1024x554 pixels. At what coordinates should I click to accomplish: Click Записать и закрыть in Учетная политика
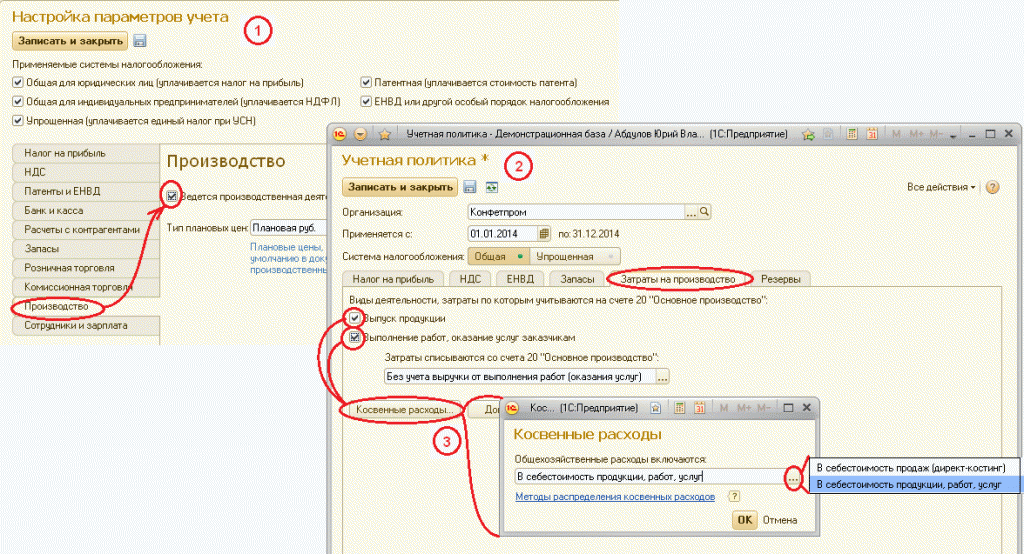(x=400, y=187)
